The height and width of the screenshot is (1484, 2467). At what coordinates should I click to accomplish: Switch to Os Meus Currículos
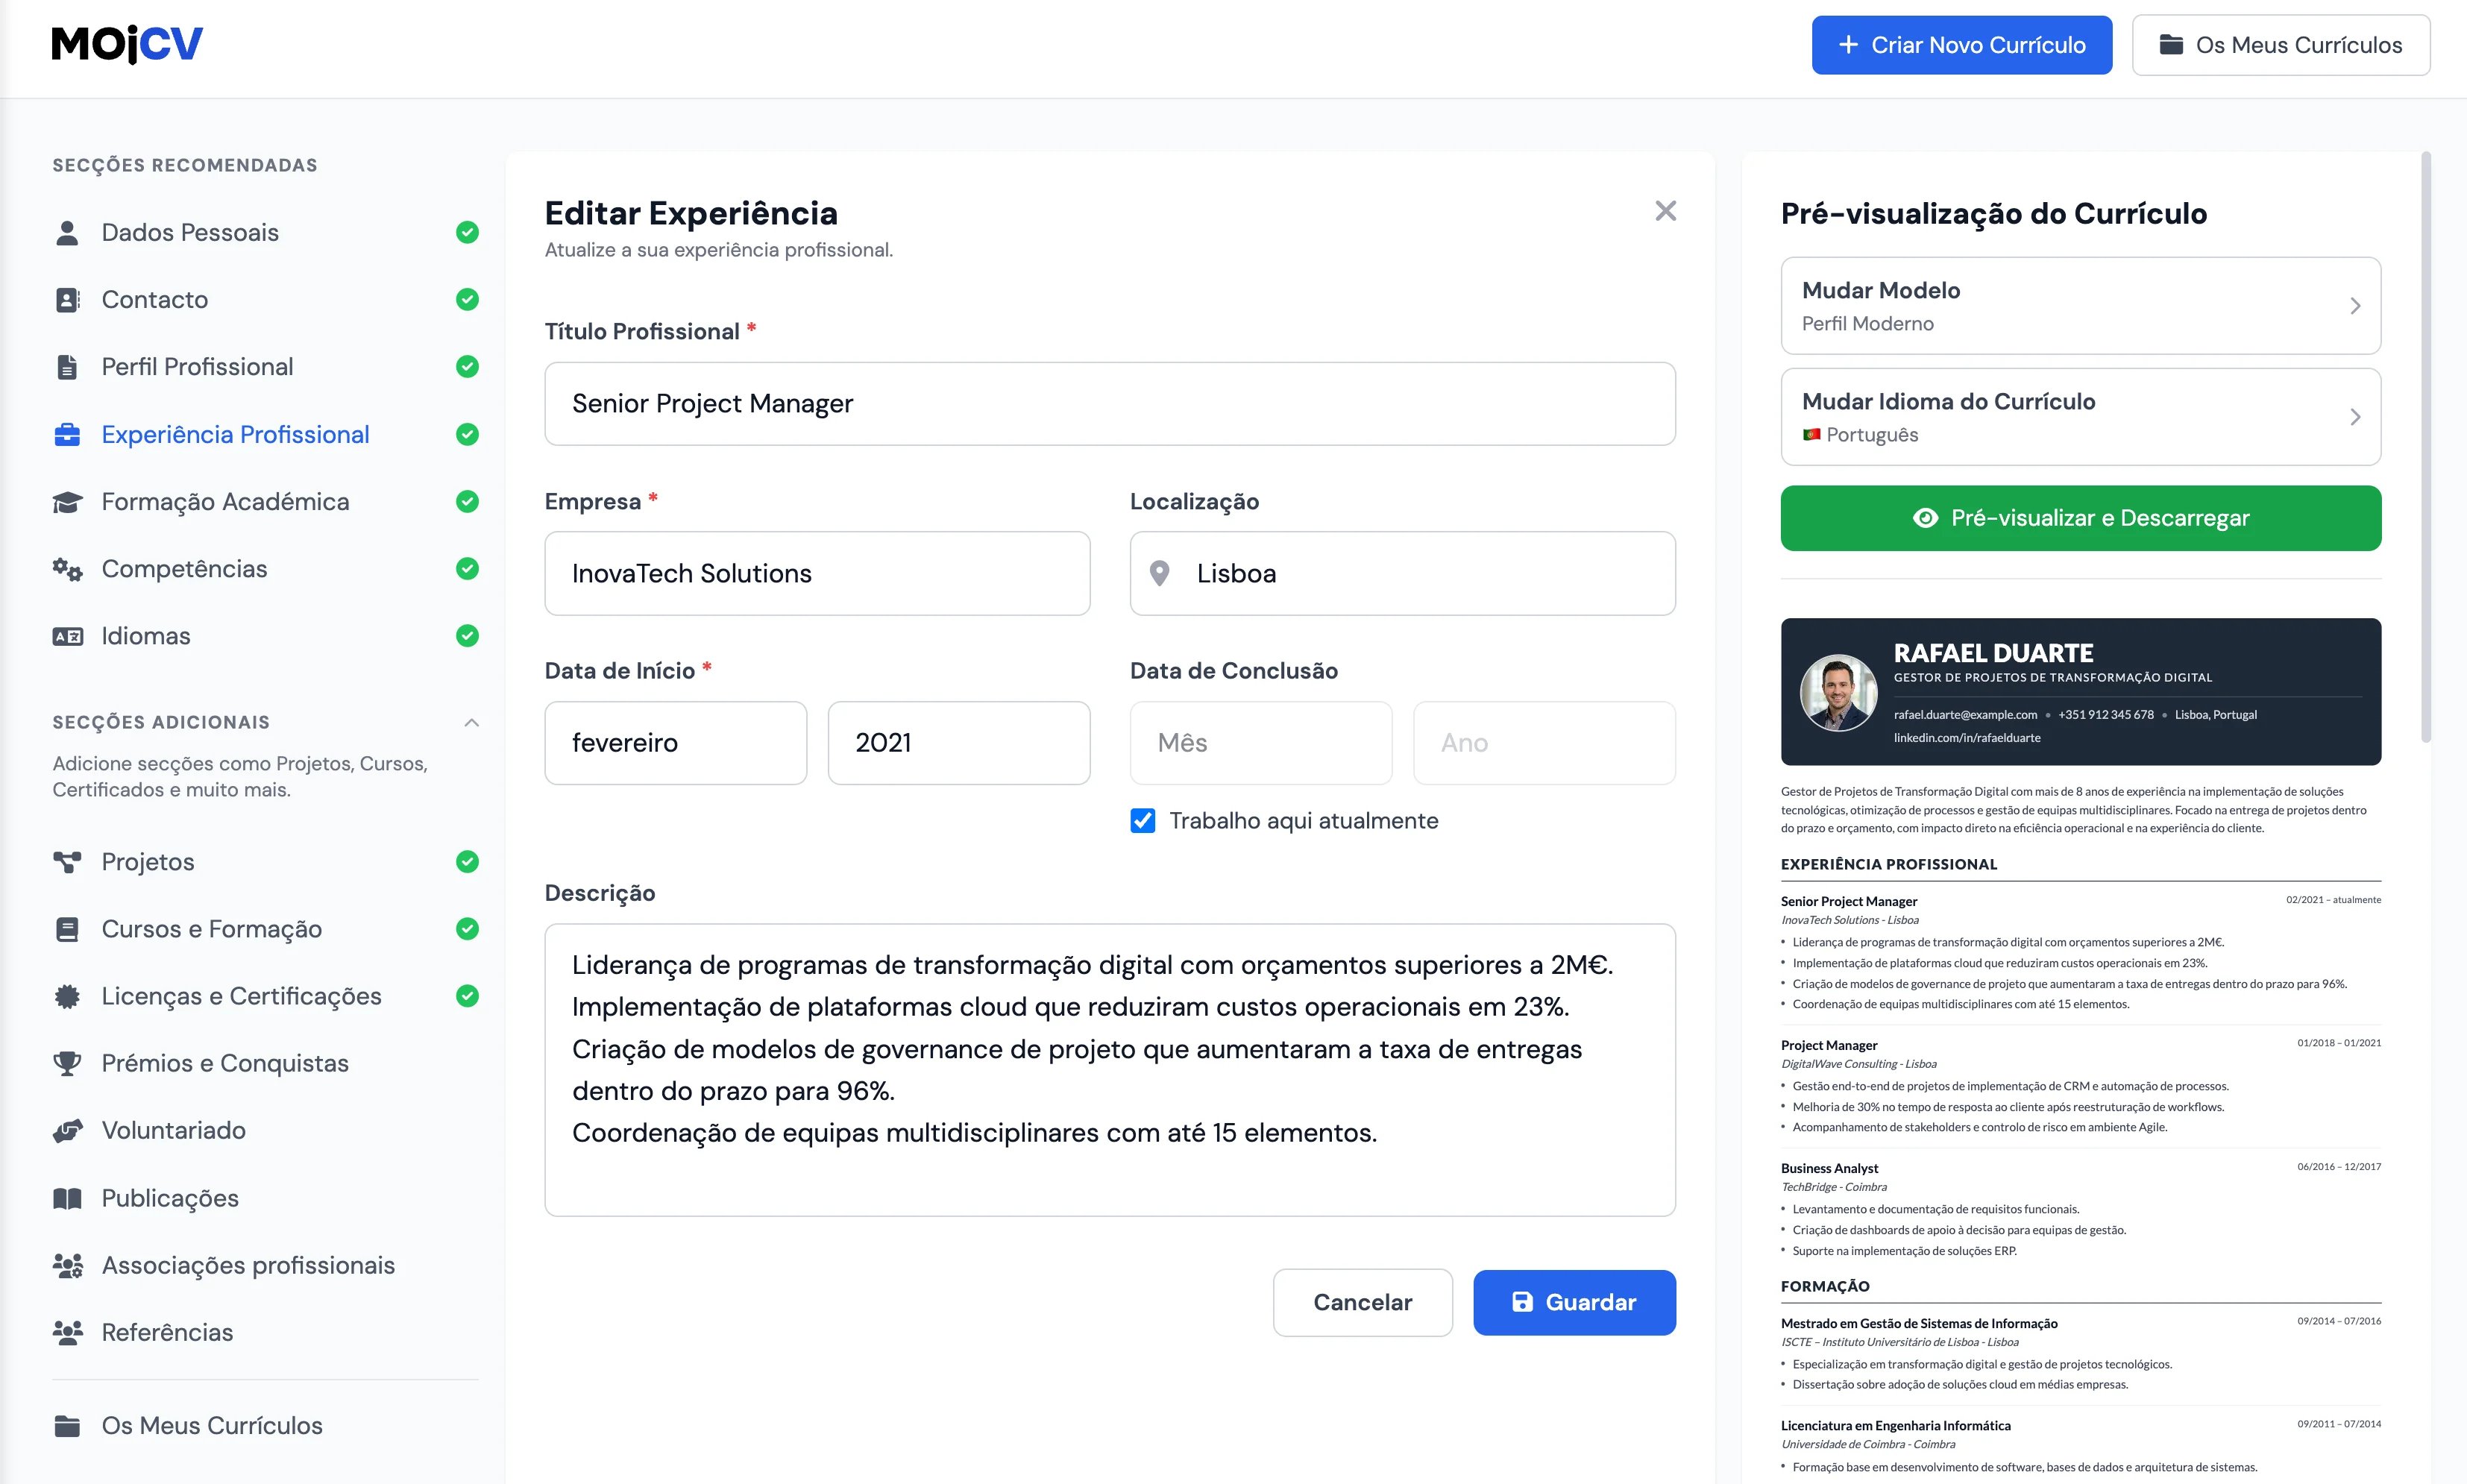click(2281, 44)
